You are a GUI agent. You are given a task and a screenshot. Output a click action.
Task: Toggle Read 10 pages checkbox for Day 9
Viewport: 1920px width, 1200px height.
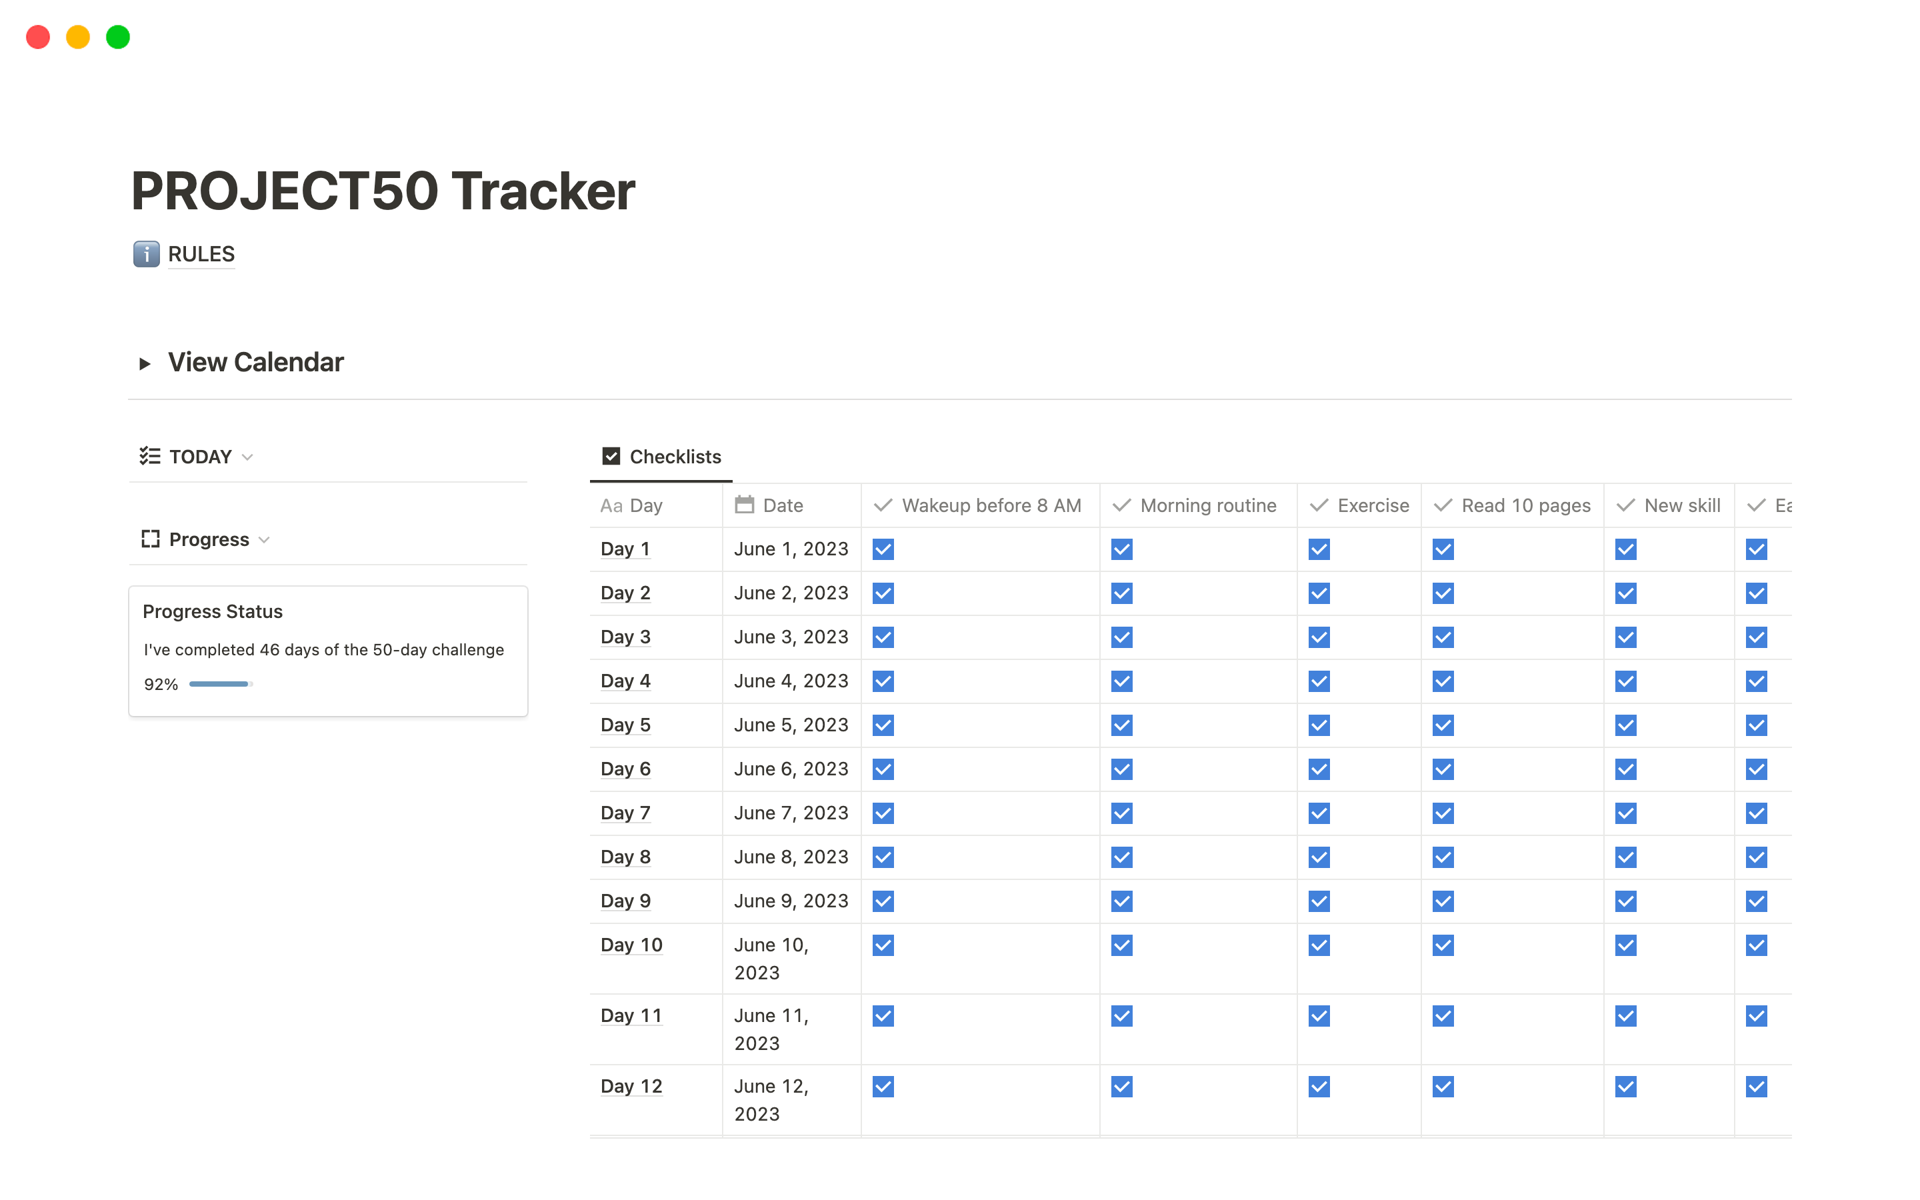[x=1443, y=901]
